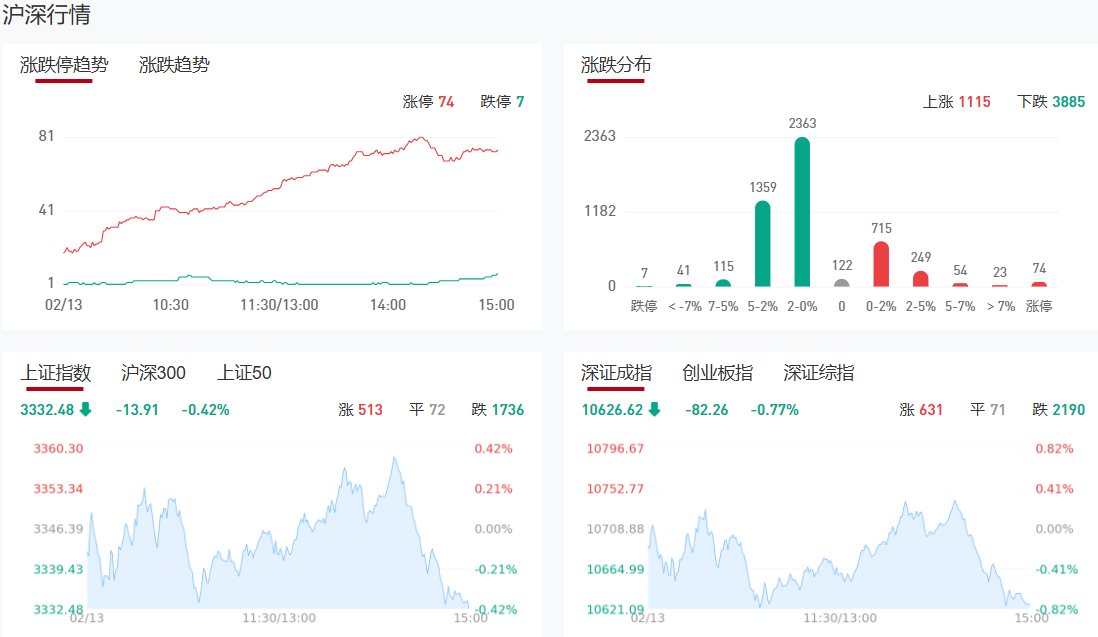Open the 深证综指 tab
1098x637 pixels.
(818, 374)
